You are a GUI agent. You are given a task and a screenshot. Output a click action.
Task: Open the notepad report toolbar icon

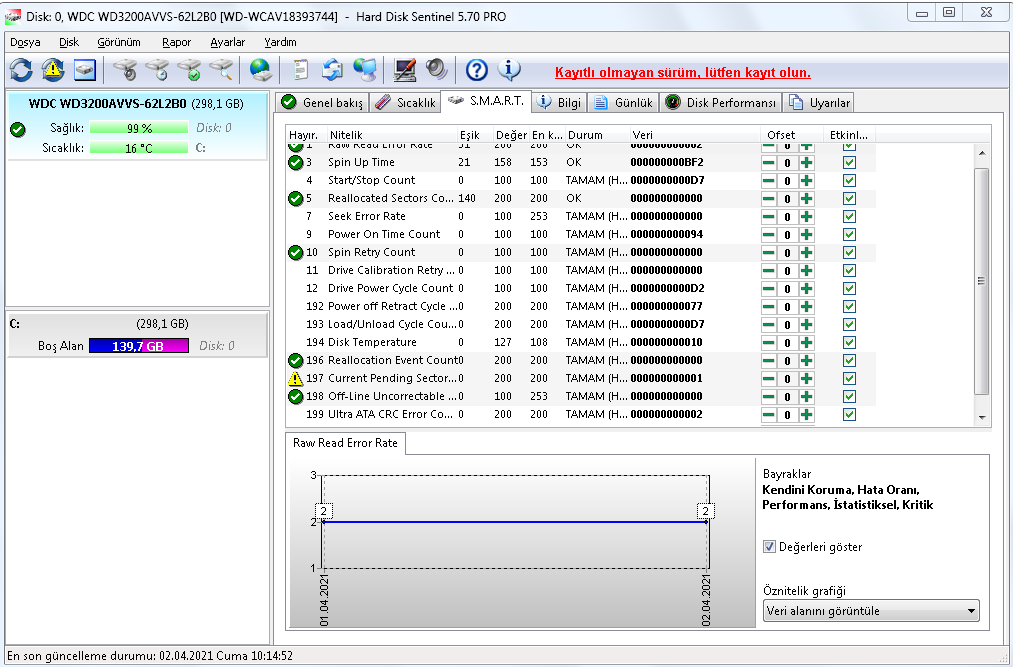click(x=300, y=70)
